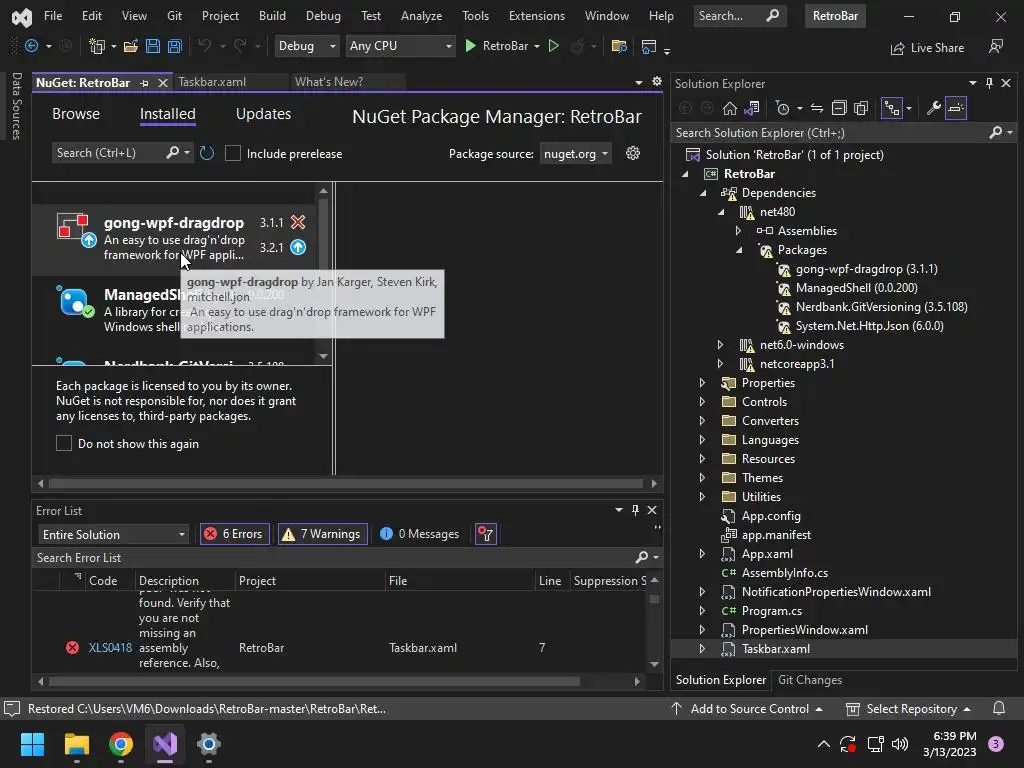Click the Send Feedback icon at top right

pyautogui.click(x=996, y=46)
